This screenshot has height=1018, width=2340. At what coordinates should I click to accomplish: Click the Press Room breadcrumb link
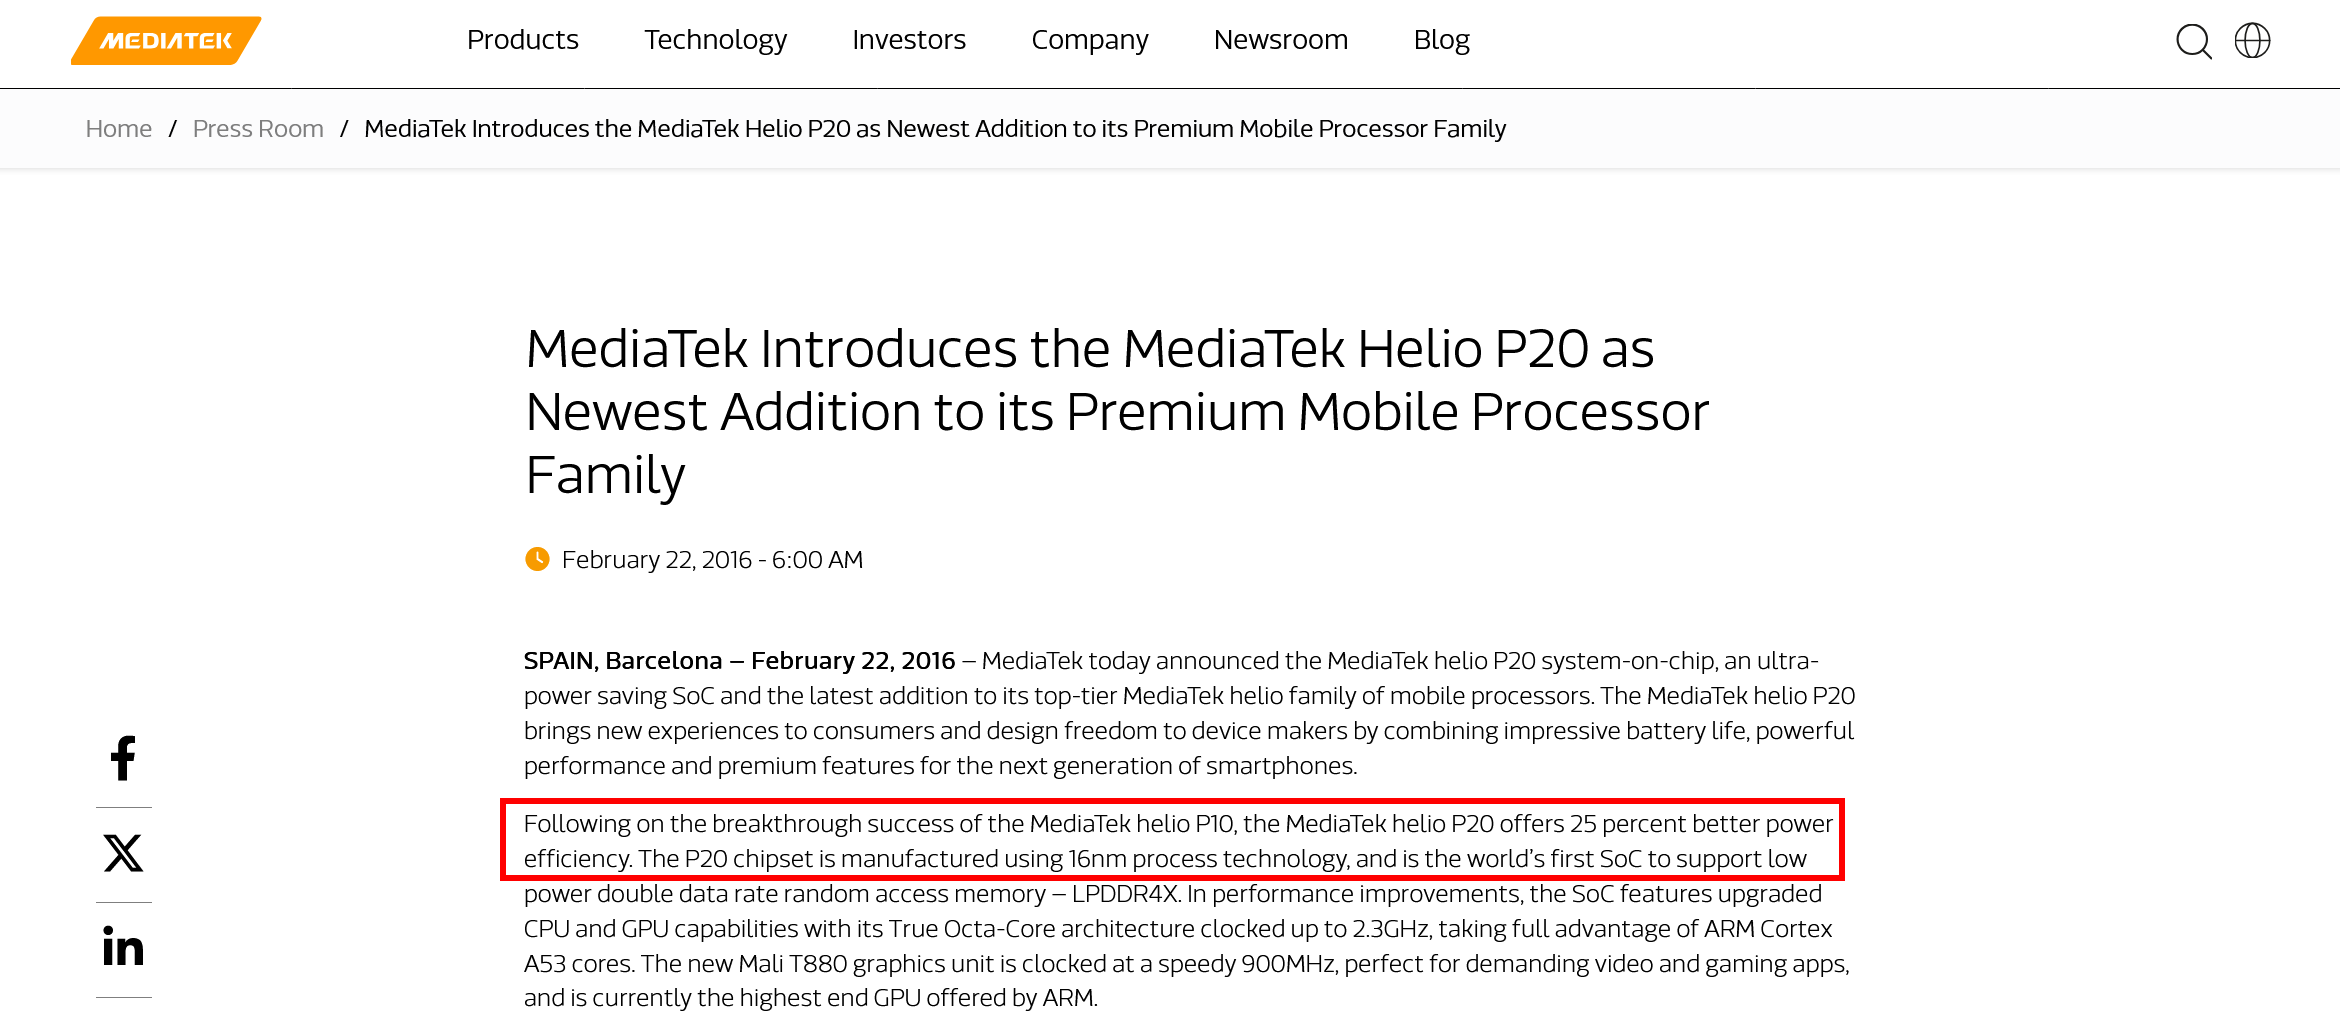pyautogui.click(x=258, y=129)
